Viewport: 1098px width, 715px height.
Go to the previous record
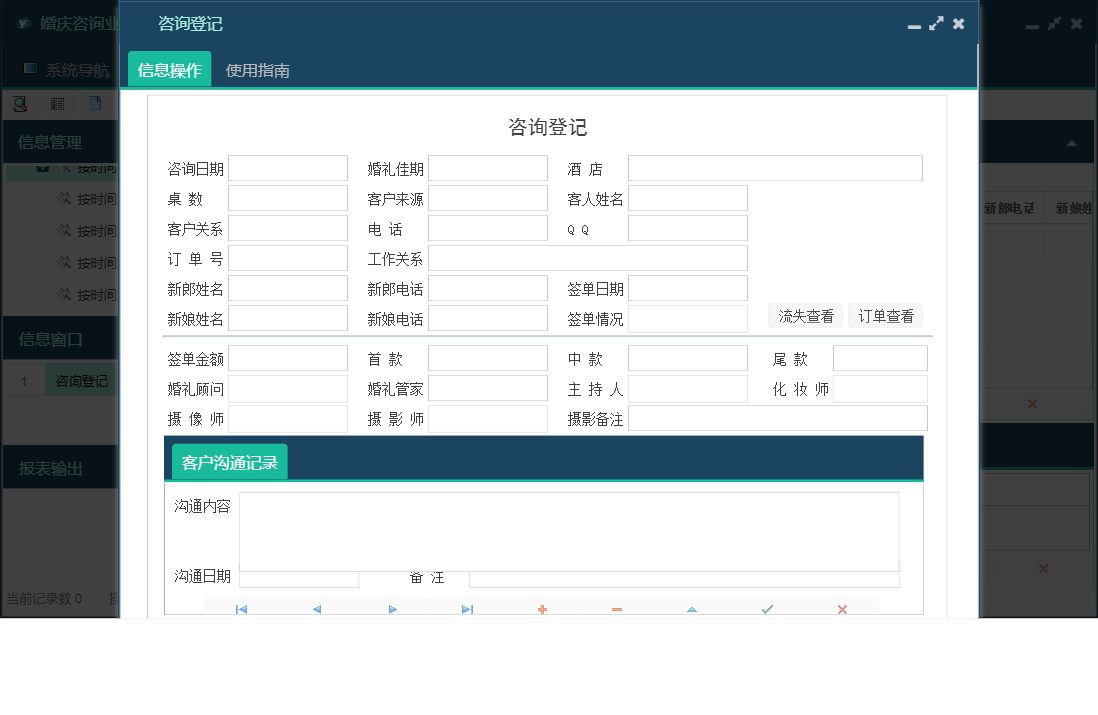(x=316, y=607)
